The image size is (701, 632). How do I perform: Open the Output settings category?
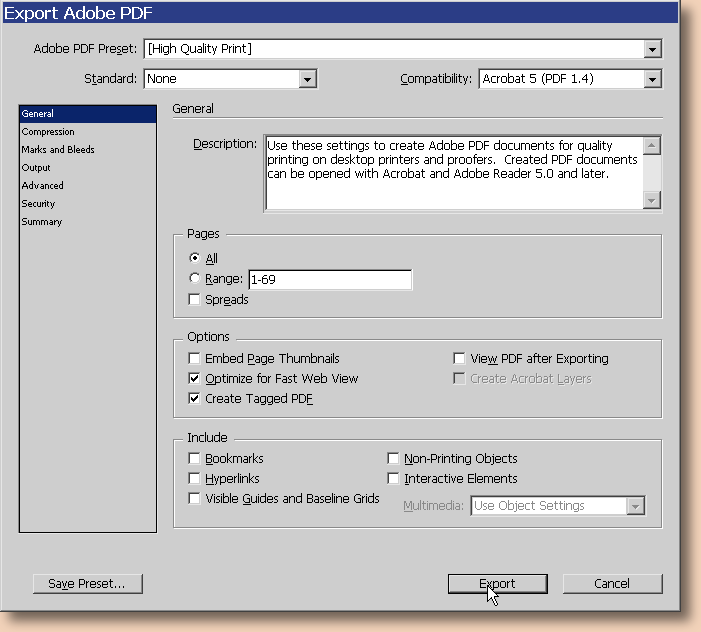tap(36, 168)
